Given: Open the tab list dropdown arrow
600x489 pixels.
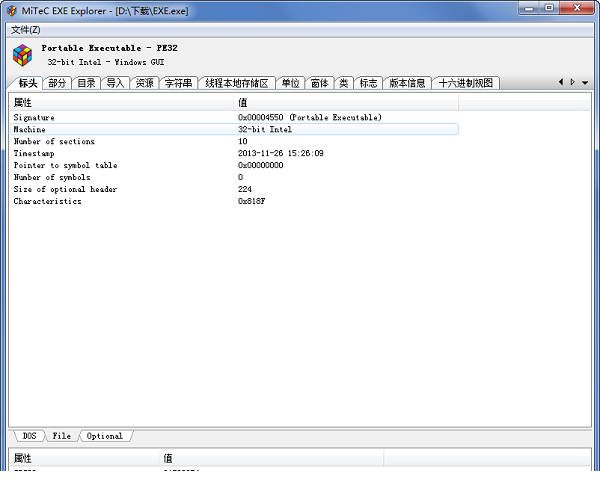Looking at the screenshot, I should [x=585, y=82].
